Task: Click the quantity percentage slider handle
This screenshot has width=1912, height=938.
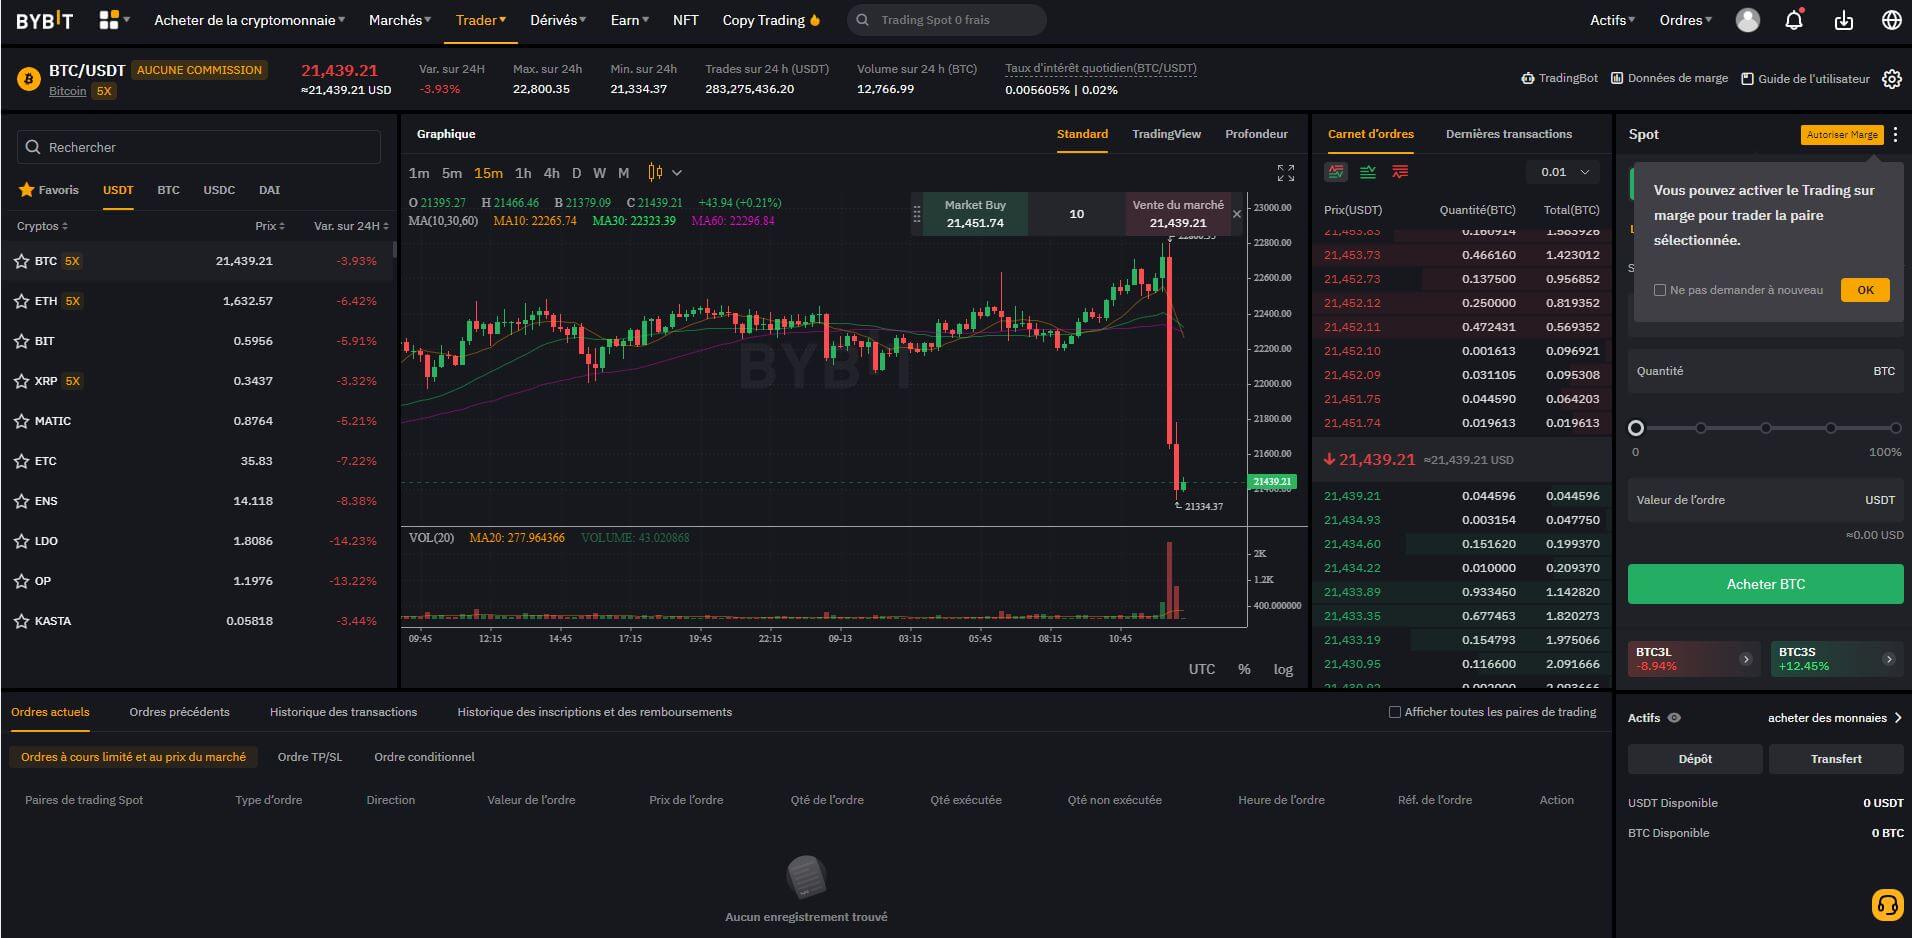Action: [1636, 428]
